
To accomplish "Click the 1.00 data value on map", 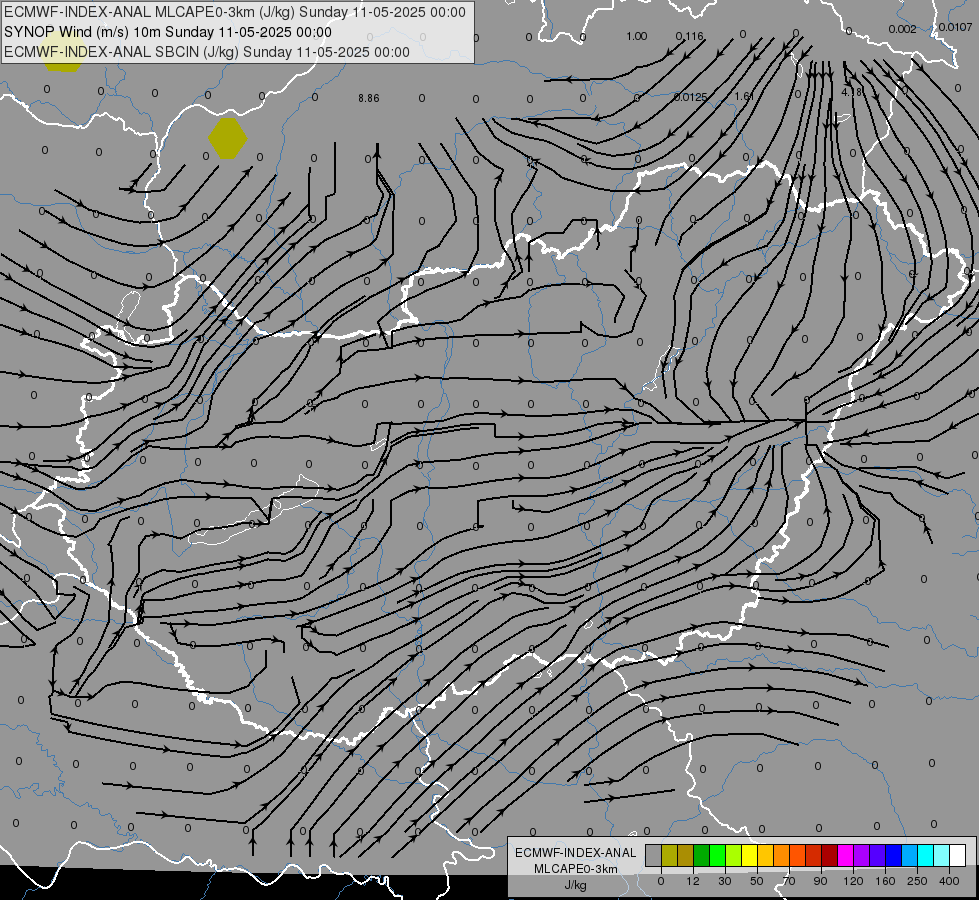I will [x=636, y=36].
